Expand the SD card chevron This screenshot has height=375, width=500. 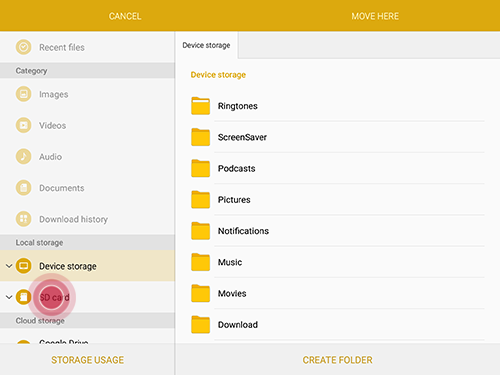[9, 297]
